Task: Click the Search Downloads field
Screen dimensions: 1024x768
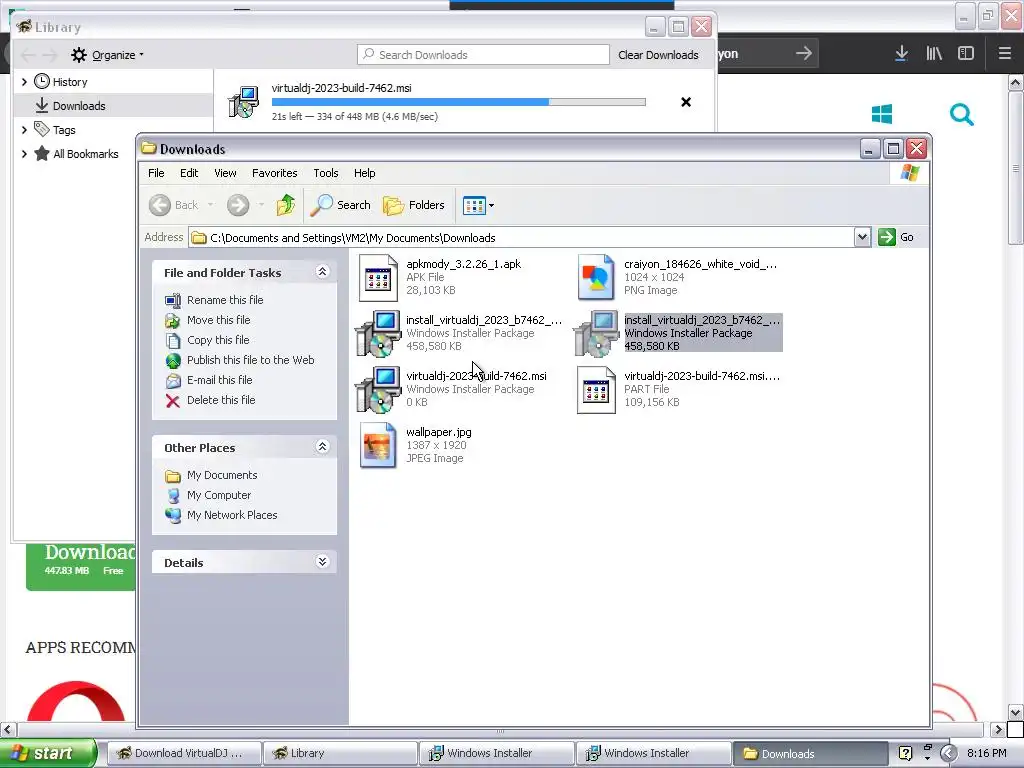Action: [483, 55]
